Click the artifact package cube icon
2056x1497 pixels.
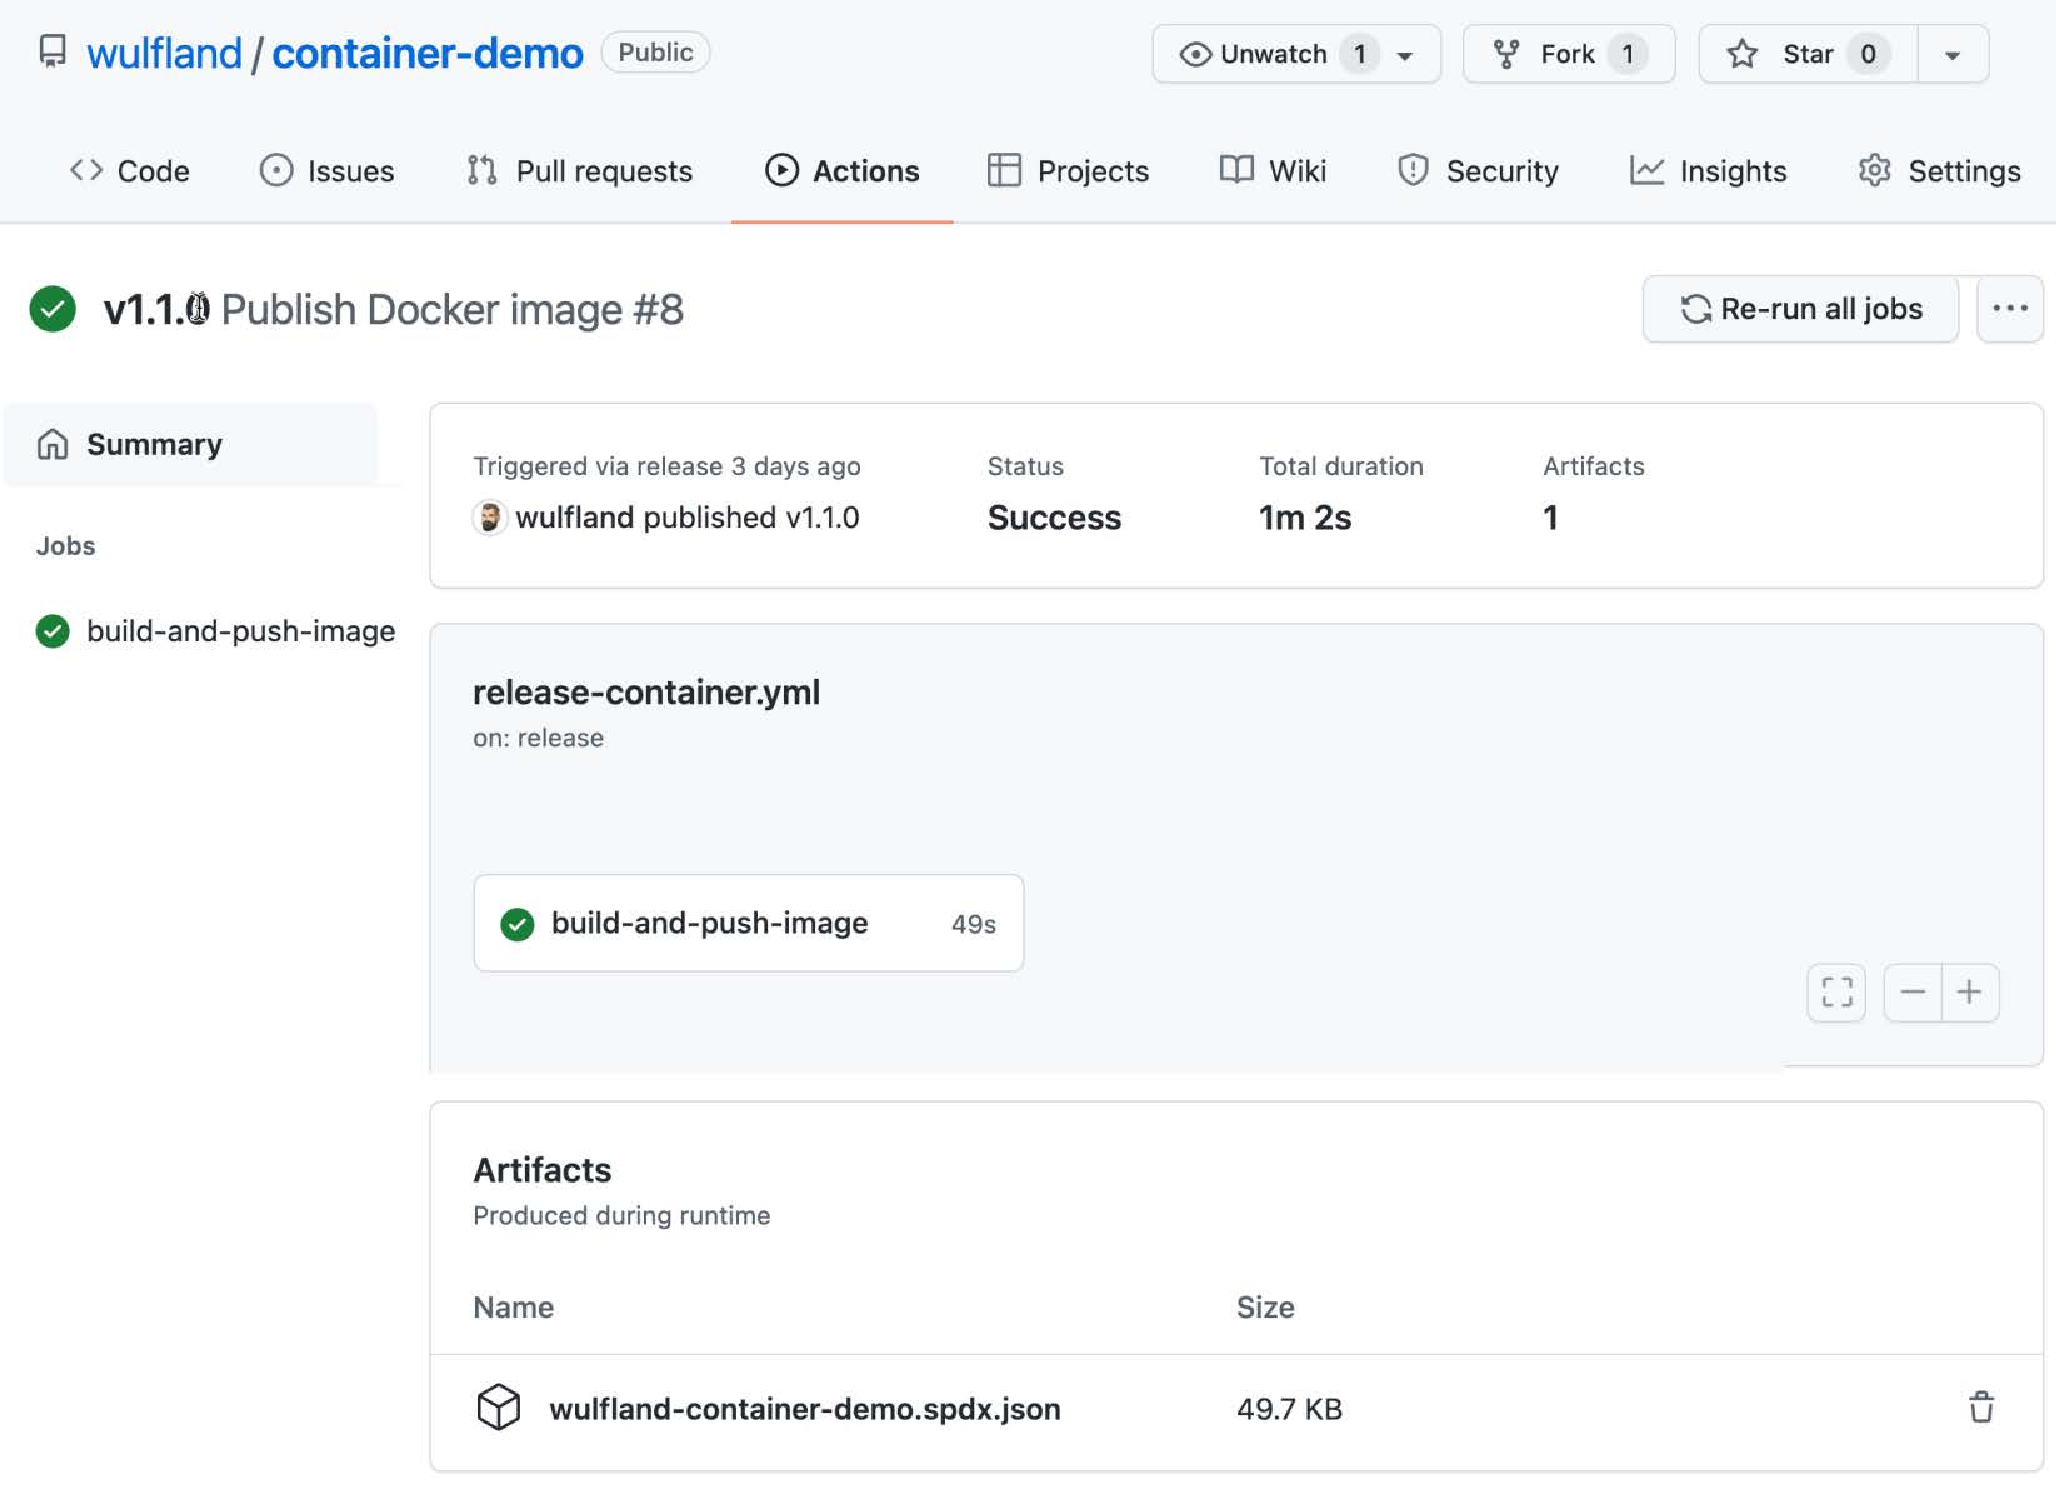(x=498, y=1408)
